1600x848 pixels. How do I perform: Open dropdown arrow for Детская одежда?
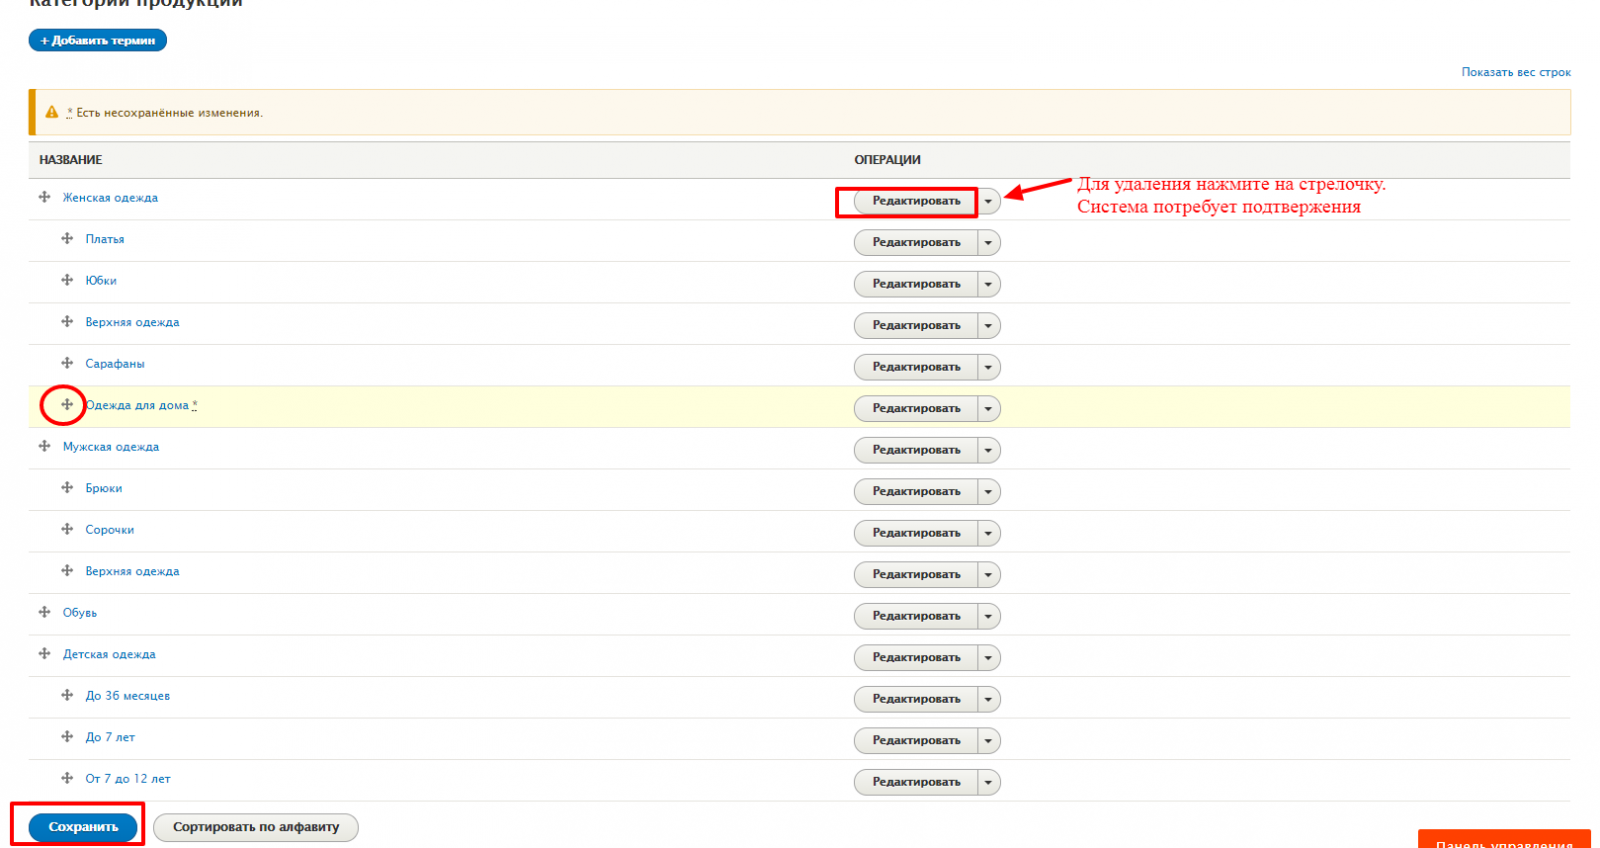[x=989, y=658]
